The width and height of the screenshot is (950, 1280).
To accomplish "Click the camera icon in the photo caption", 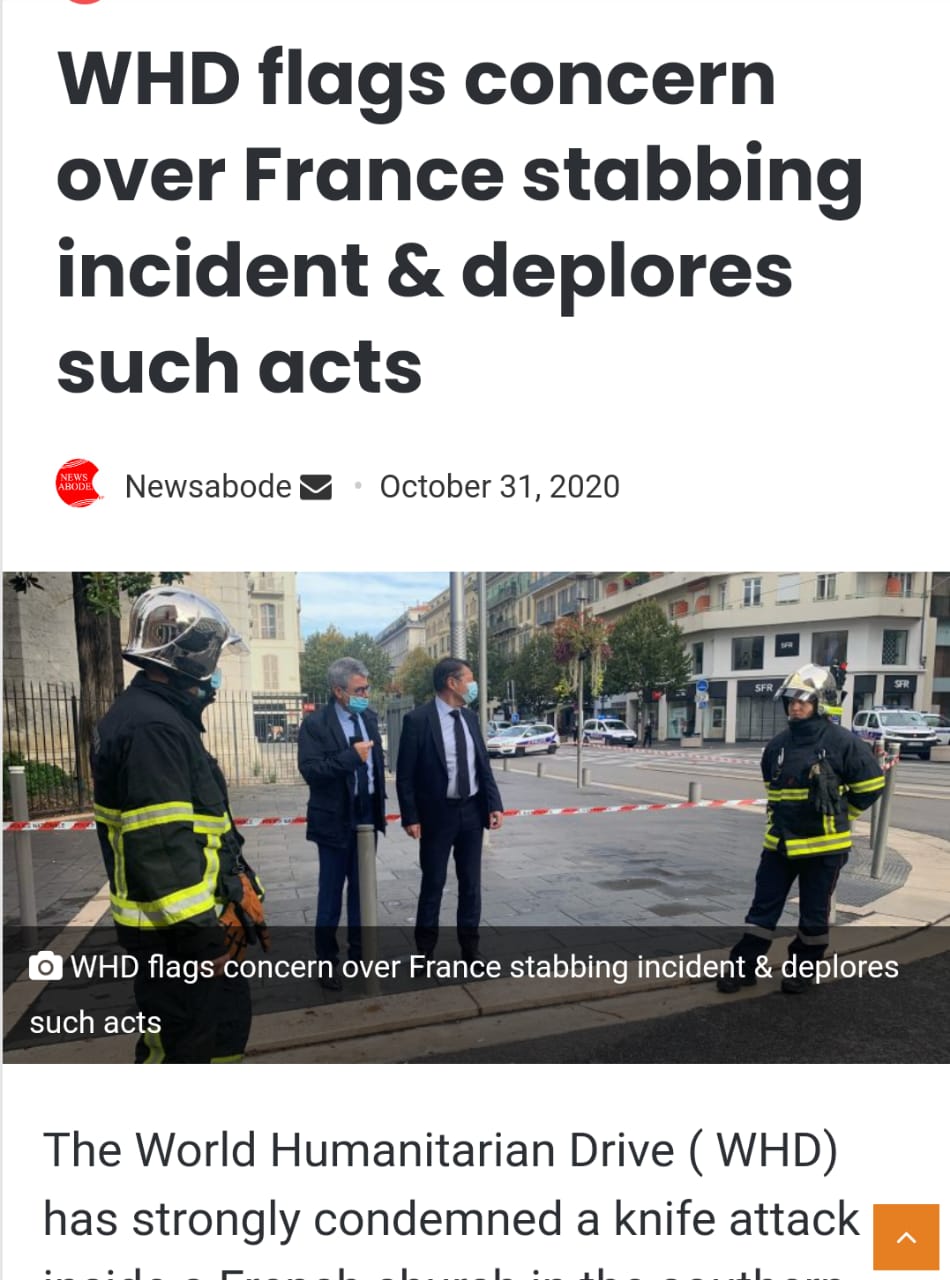I will [45, 967].
